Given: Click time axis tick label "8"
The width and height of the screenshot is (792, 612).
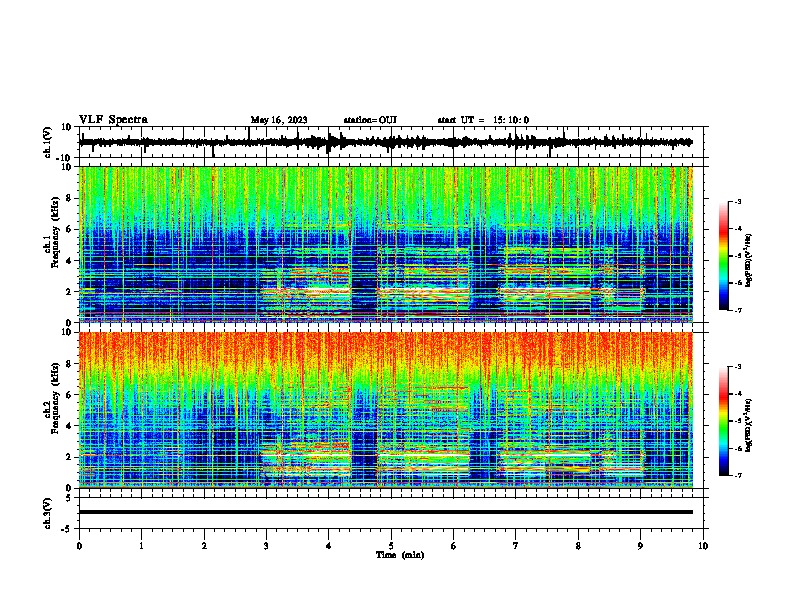Looking at the screenshot, I should pos(578,546).
